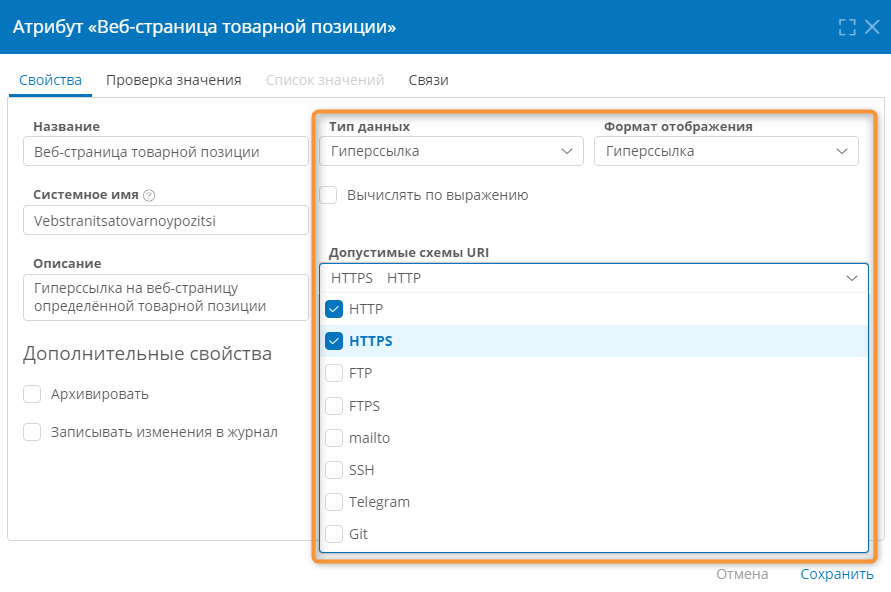Tick the Telegram scheme checkbox

(334, 502)
